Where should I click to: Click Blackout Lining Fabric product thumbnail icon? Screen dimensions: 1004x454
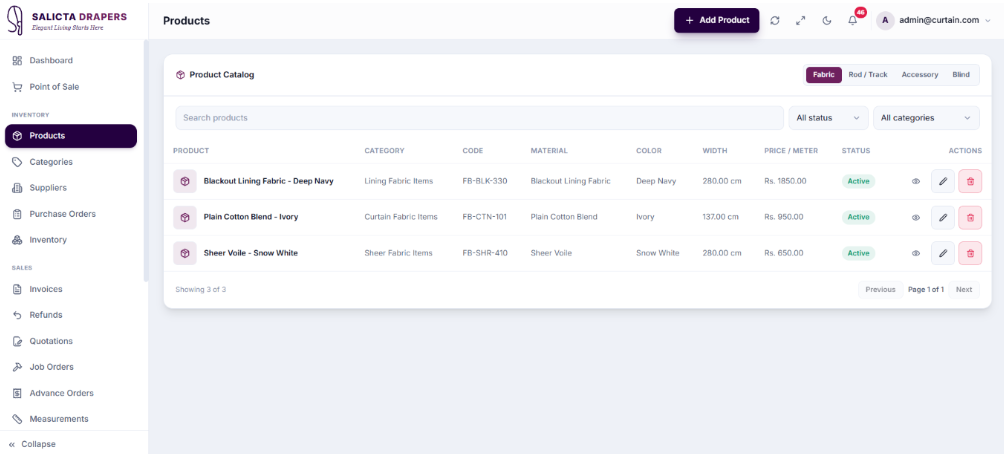pyautogui.click(x=184, y=181)
